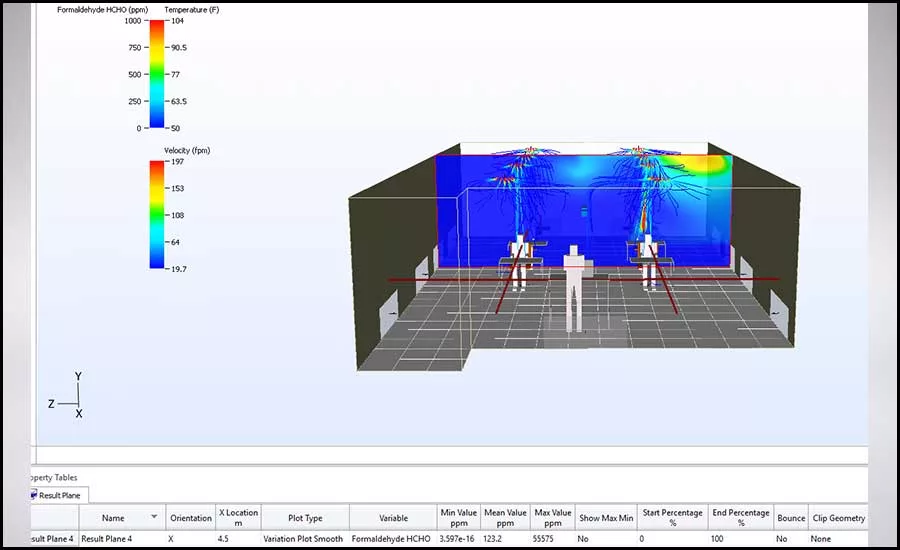Select the mean value 123.2 cell
This screenshot has width=900, height=550.
pyautogui.click(x=505, y=539)
